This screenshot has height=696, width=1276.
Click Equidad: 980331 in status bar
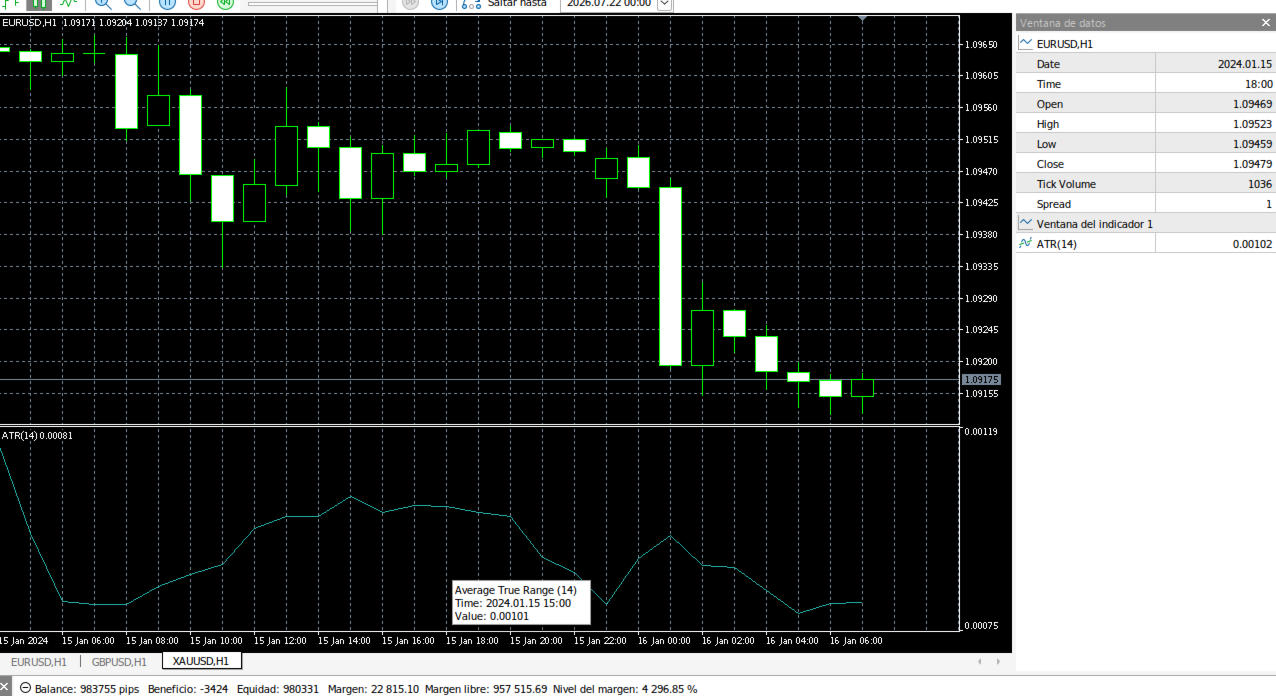pos(279,689)
